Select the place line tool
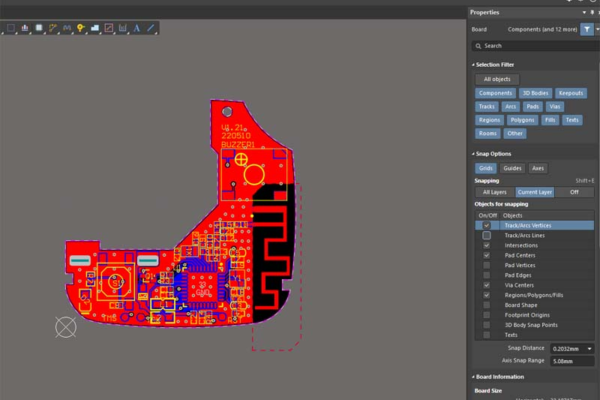 pyautogui.click(x=151, y=28)
